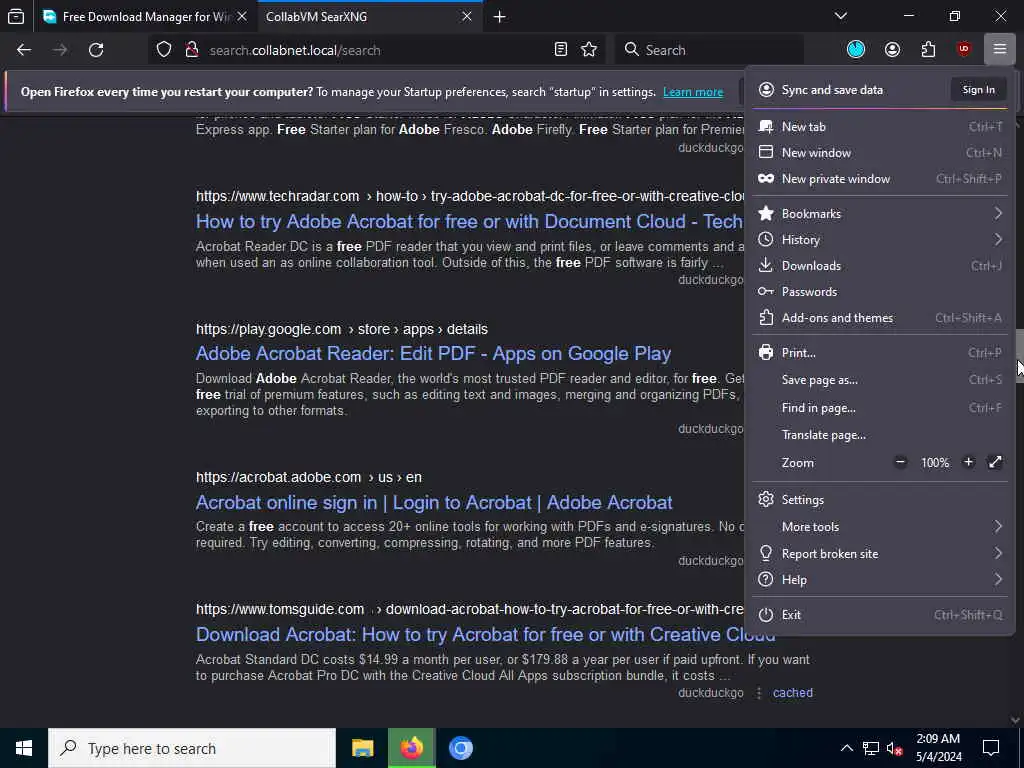Open the clock showing 2:09 AM
Image resolution: width=1024 pixels, height=768 pixels.
938,748
